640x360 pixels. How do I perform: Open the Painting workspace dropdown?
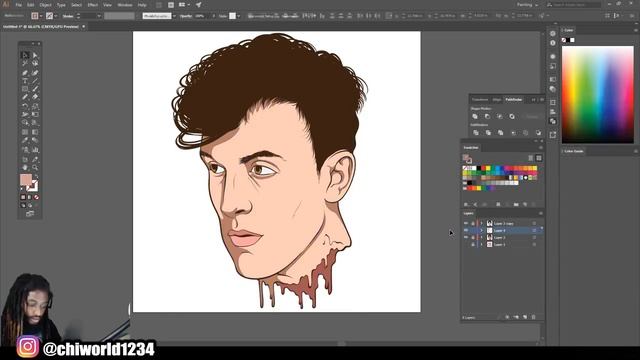coord(527,5)
